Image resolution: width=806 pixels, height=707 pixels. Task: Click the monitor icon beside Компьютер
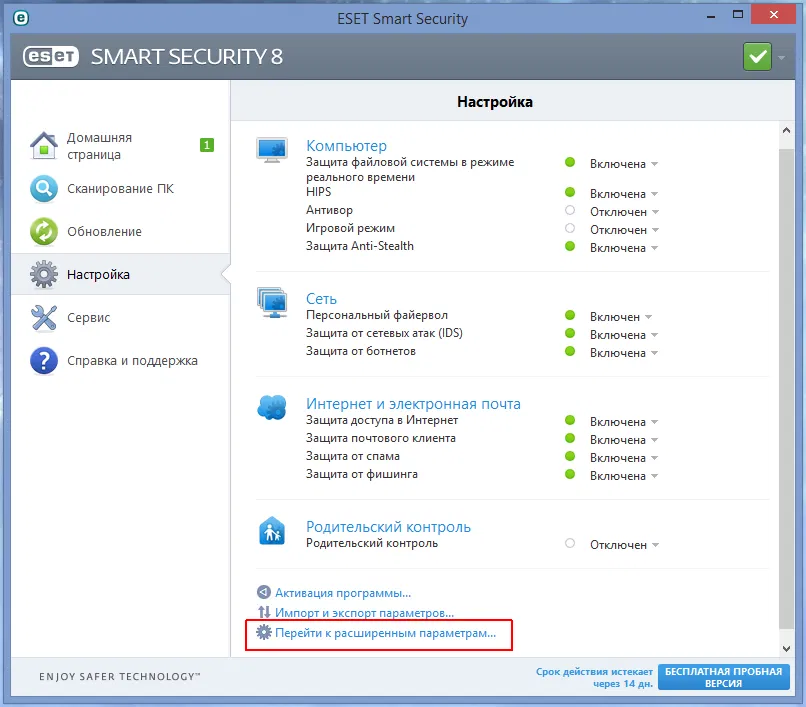click(x=272, y=150)
